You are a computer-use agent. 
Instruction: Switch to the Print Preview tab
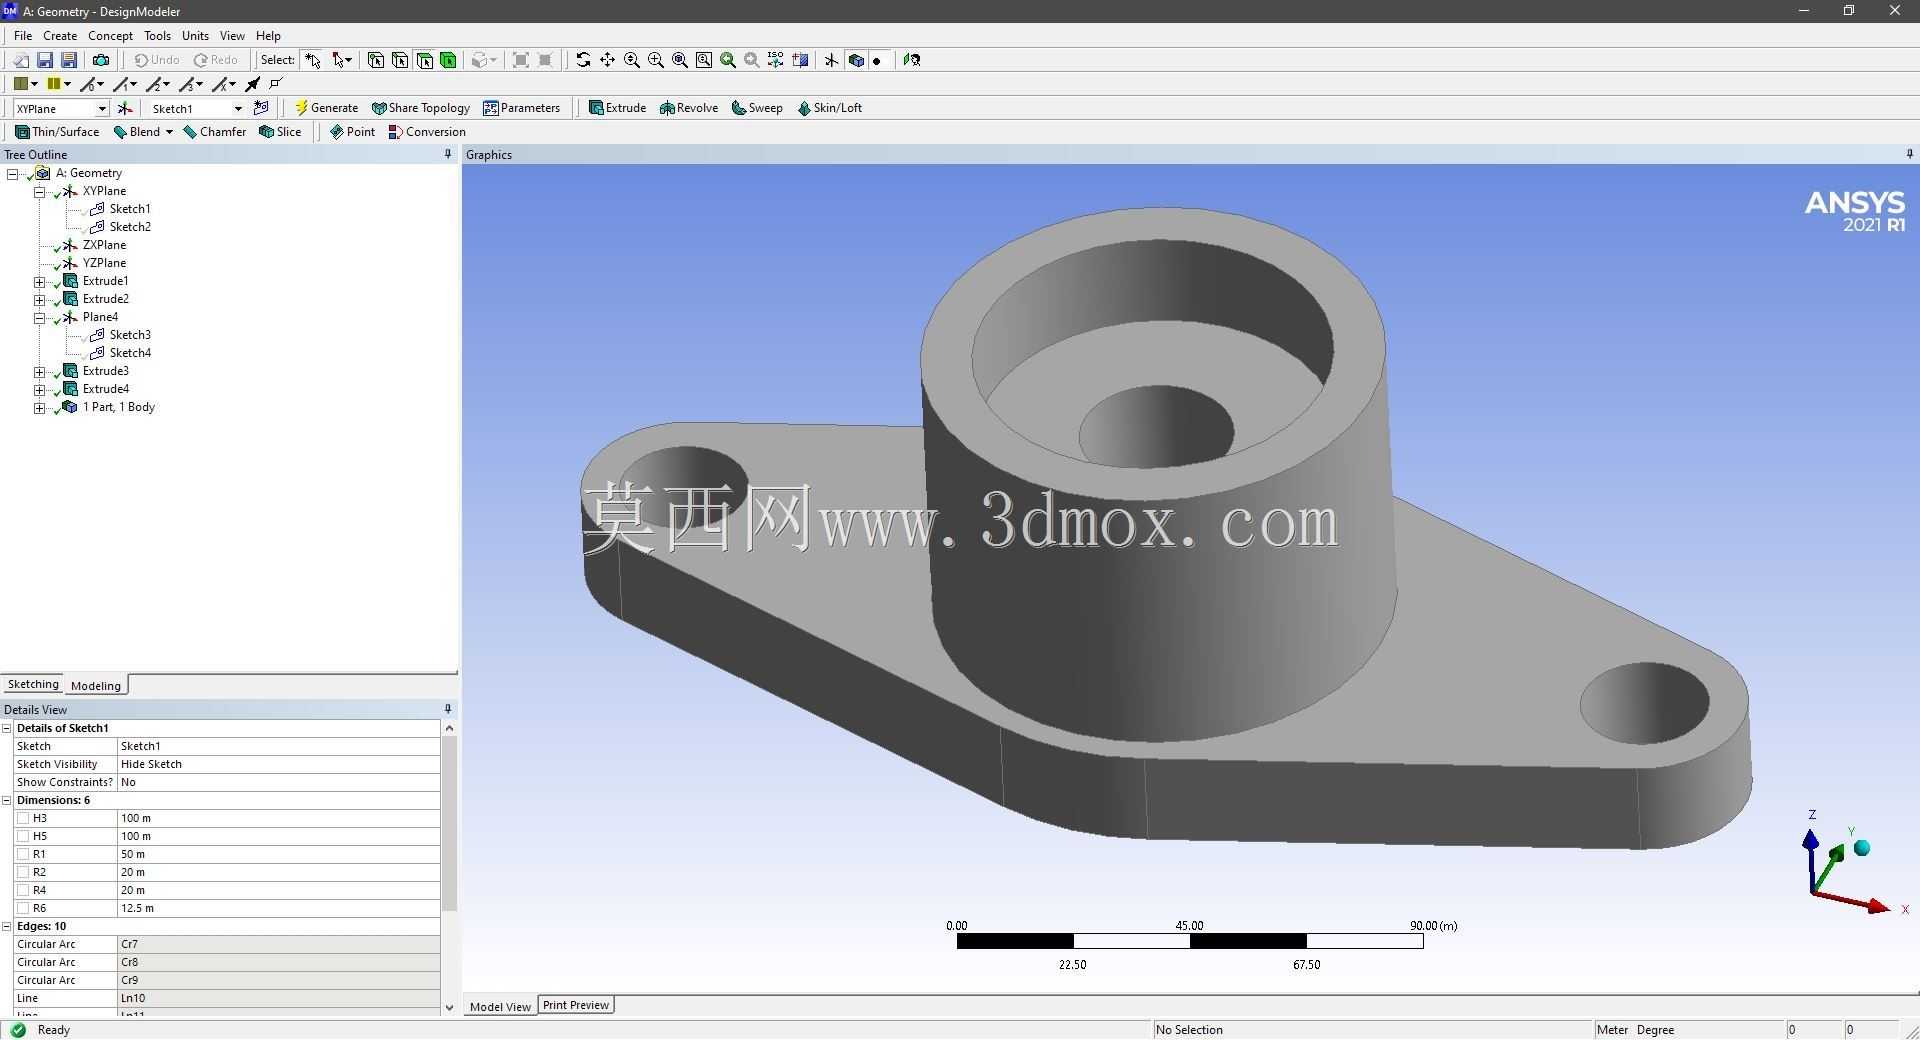pos(576,1005)
